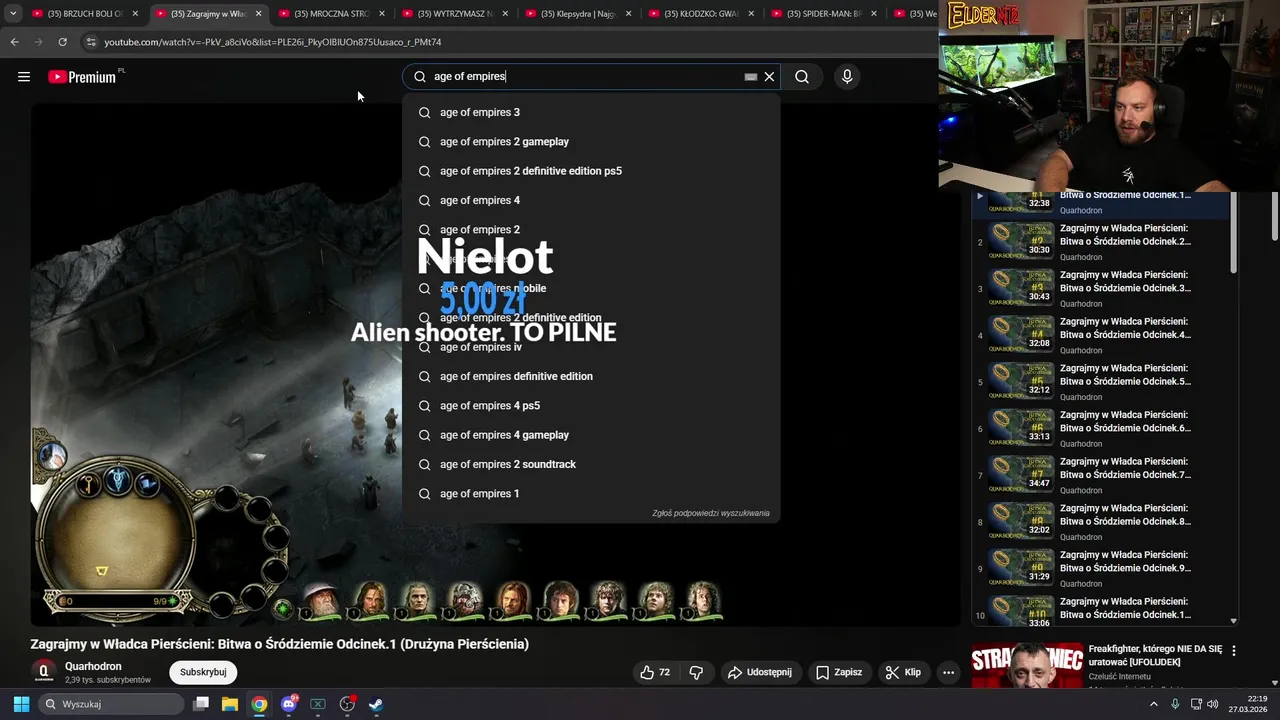Reload the YouTube page

[x=62, y=42]
